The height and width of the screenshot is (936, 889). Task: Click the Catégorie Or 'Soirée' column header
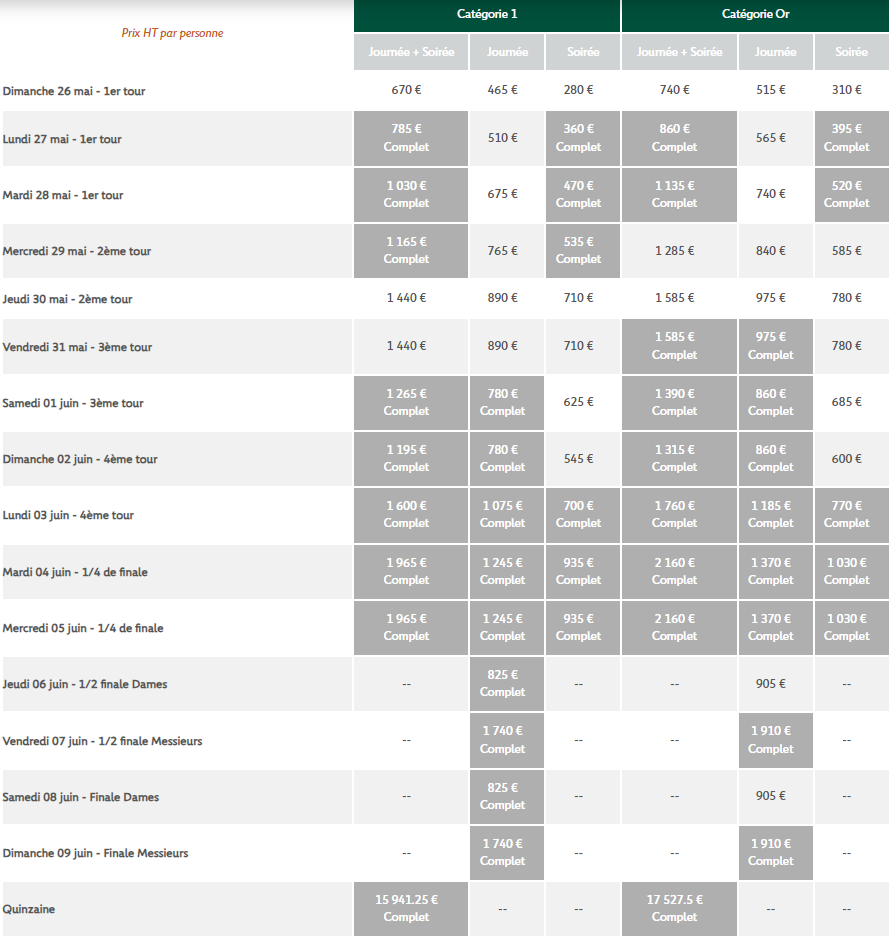851,52
